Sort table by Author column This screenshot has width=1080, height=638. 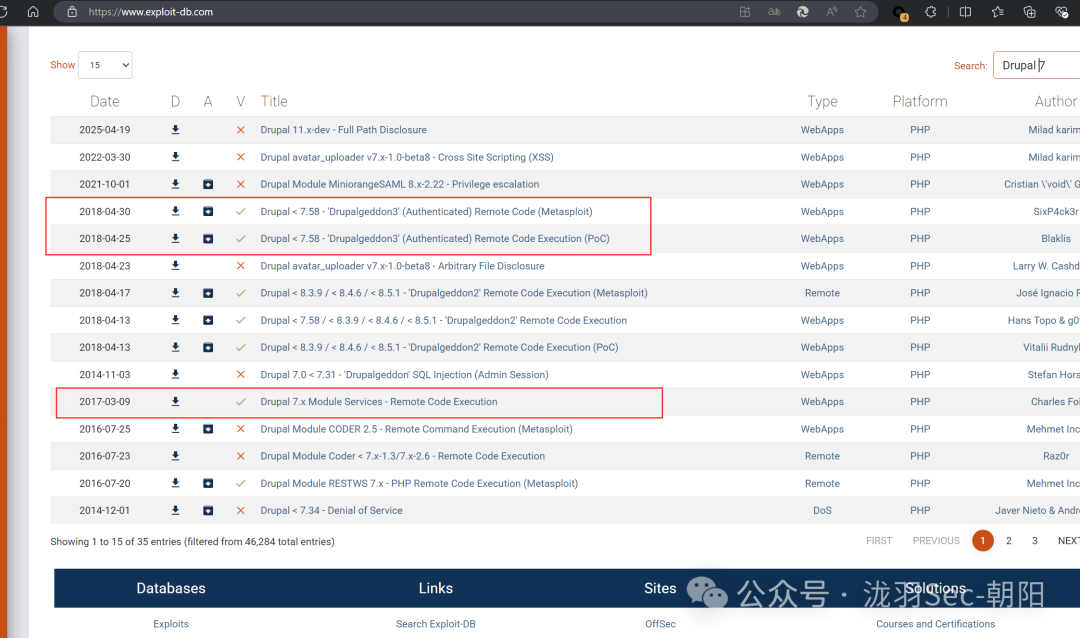tap(1055, 101)
